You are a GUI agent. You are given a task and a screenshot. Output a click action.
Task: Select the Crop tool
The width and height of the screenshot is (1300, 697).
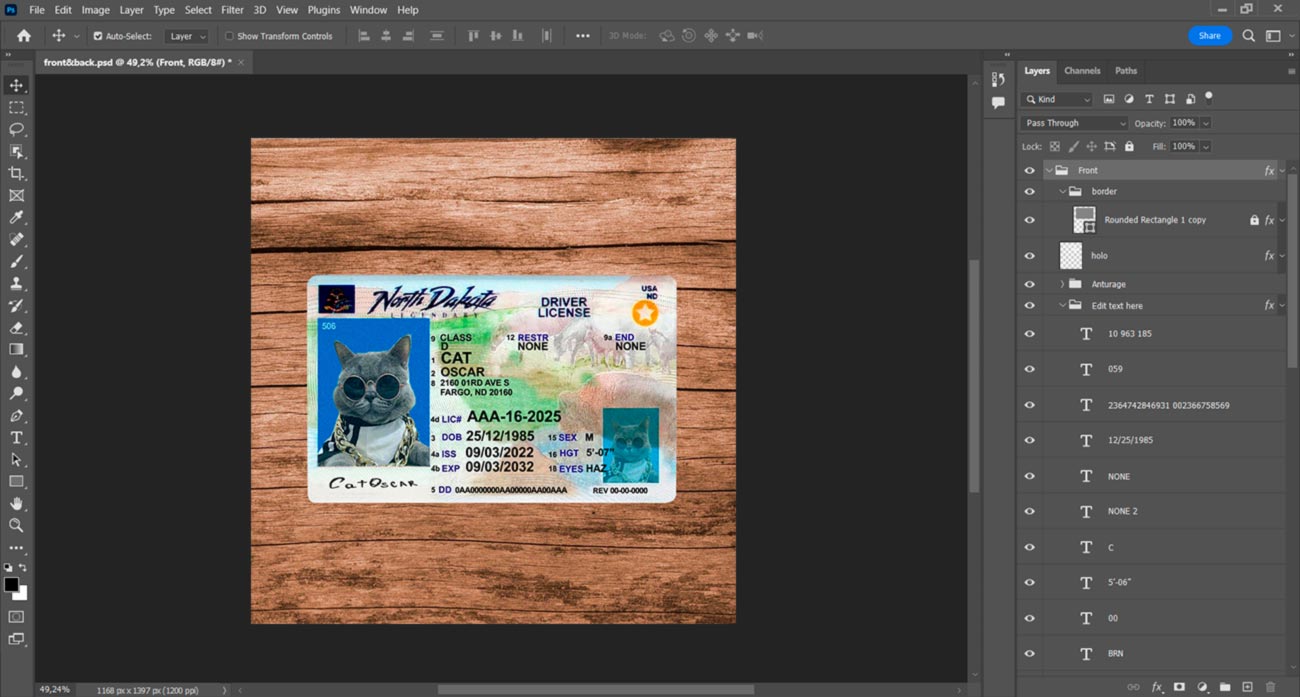pyautogui.click(x=16, y=174)
